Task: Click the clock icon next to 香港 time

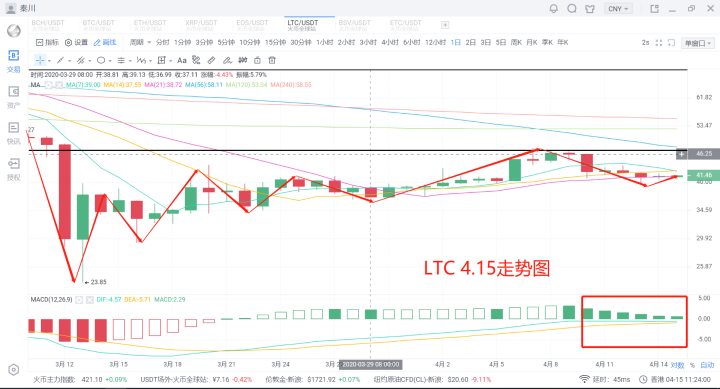Action: coord(644,379)
